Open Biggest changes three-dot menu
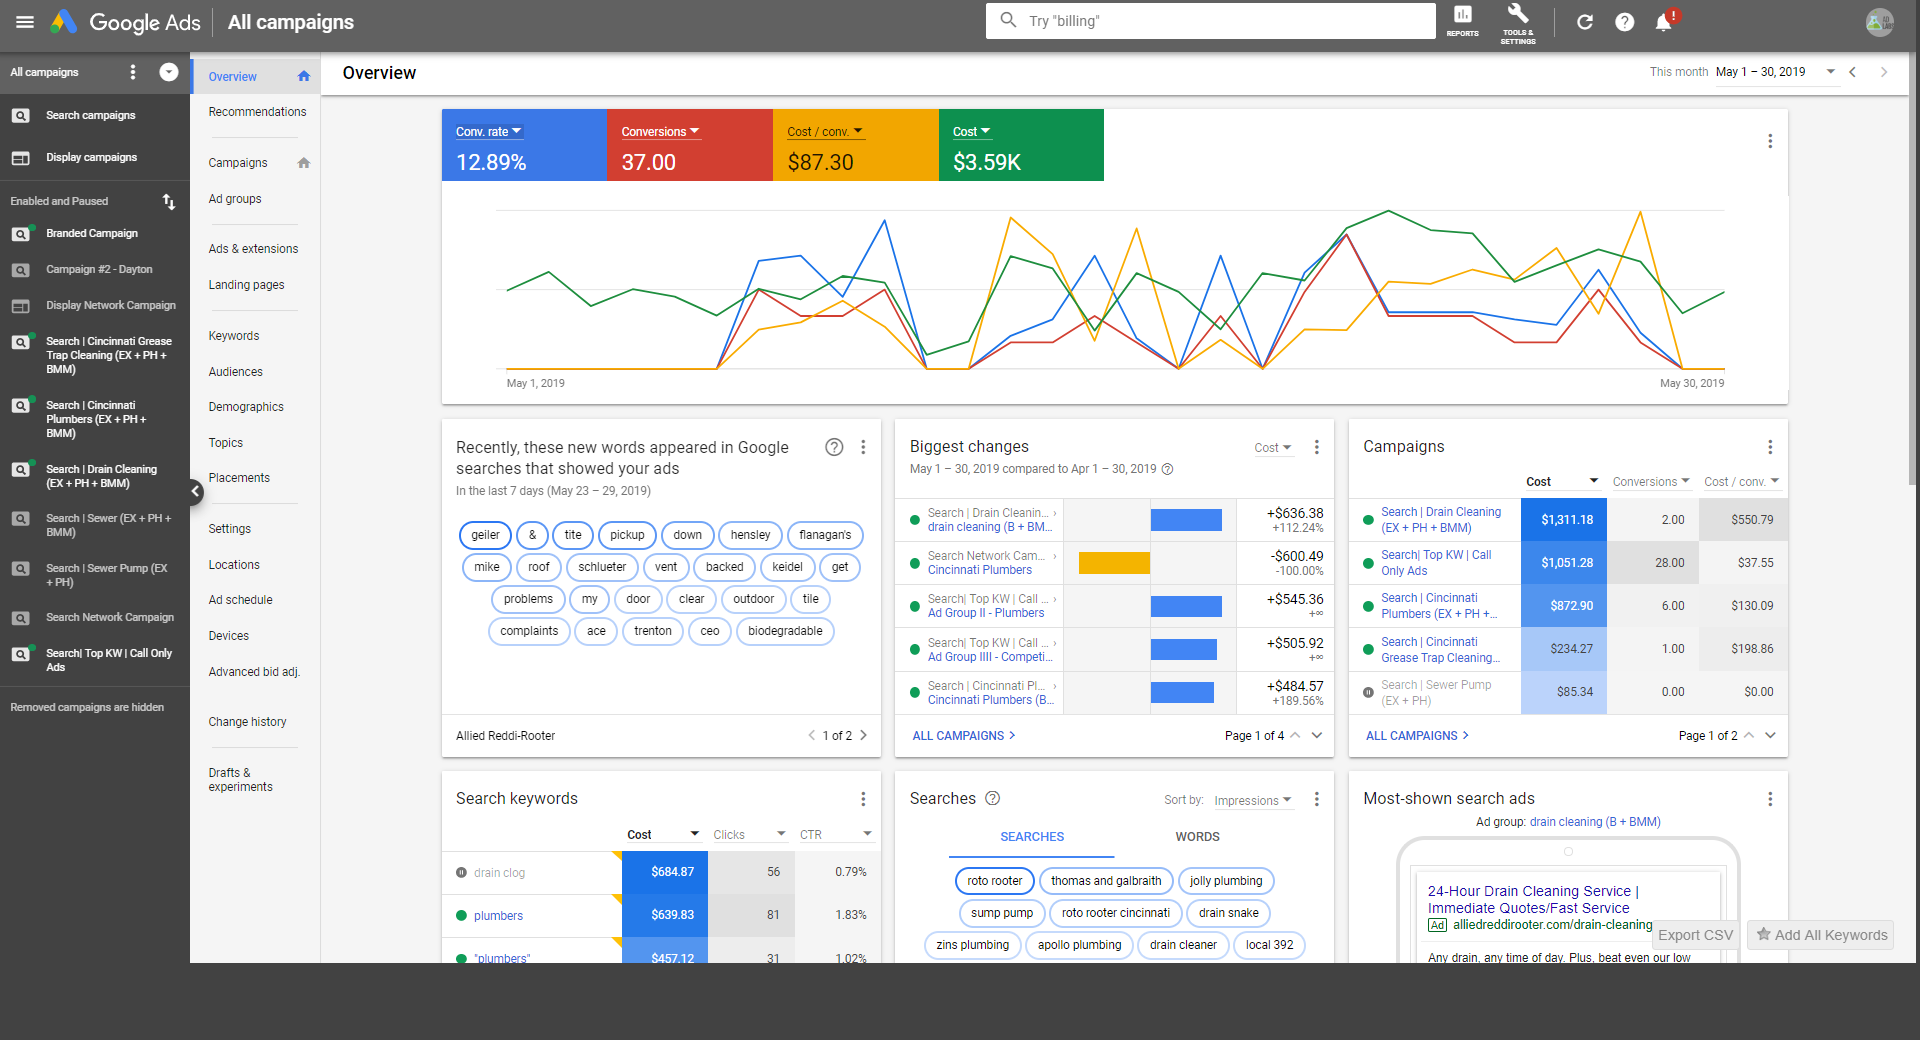 [1317, 447]
